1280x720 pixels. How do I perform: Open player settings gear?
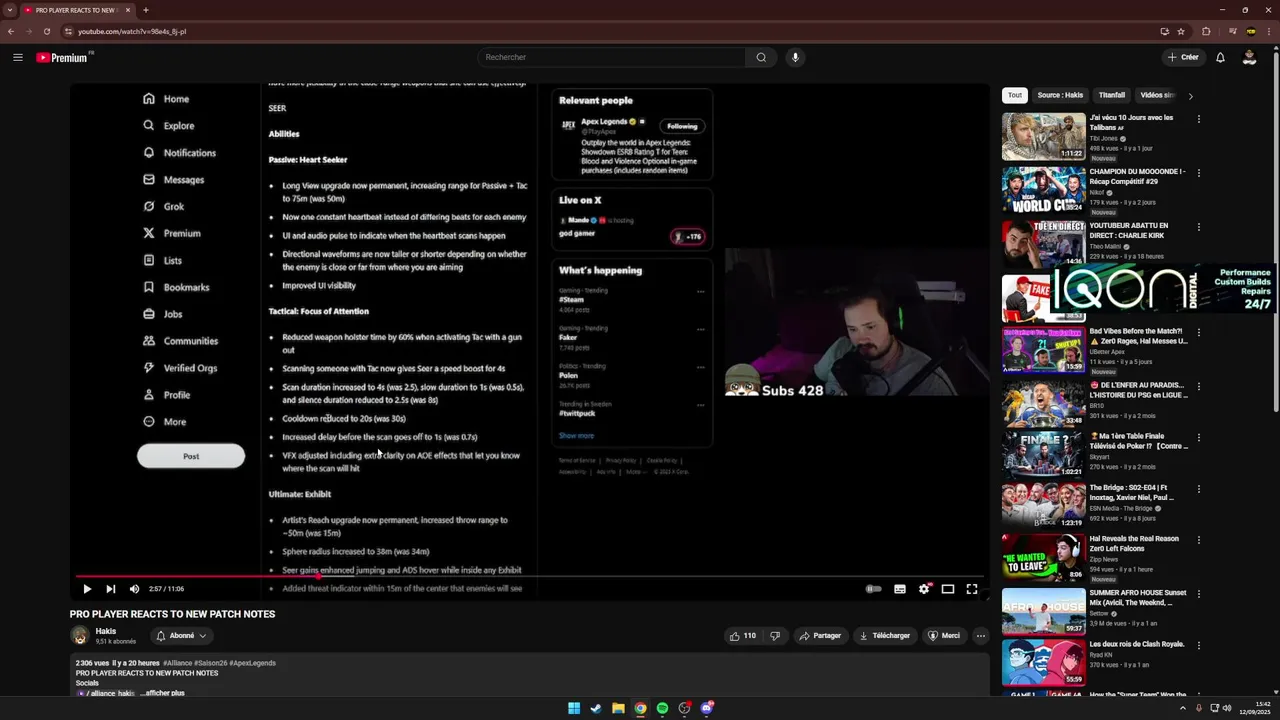tap(924, 589)
